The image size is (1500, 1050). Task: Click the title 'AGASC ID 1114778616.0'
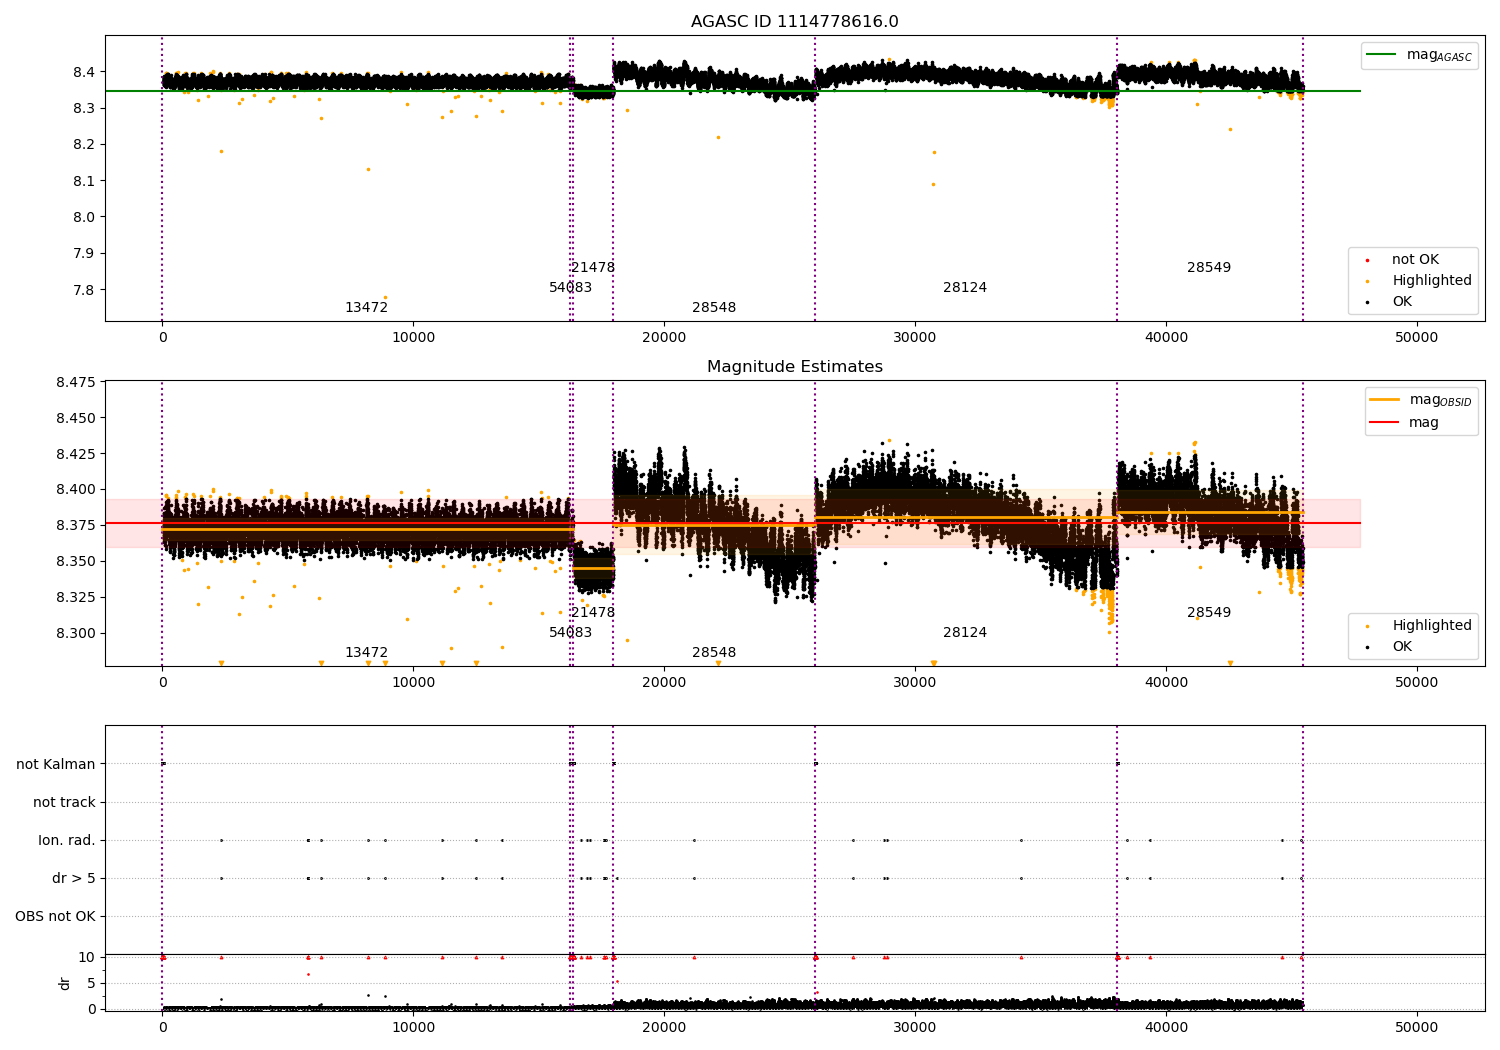794,22
